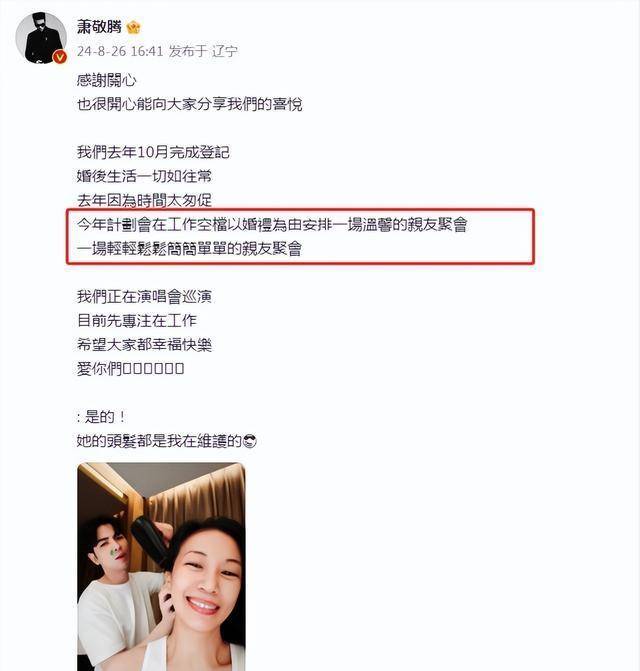This screenshot has height=671, width=640.
Task: Click the 发布于 辽宁 location text
Action: (203, 51)
